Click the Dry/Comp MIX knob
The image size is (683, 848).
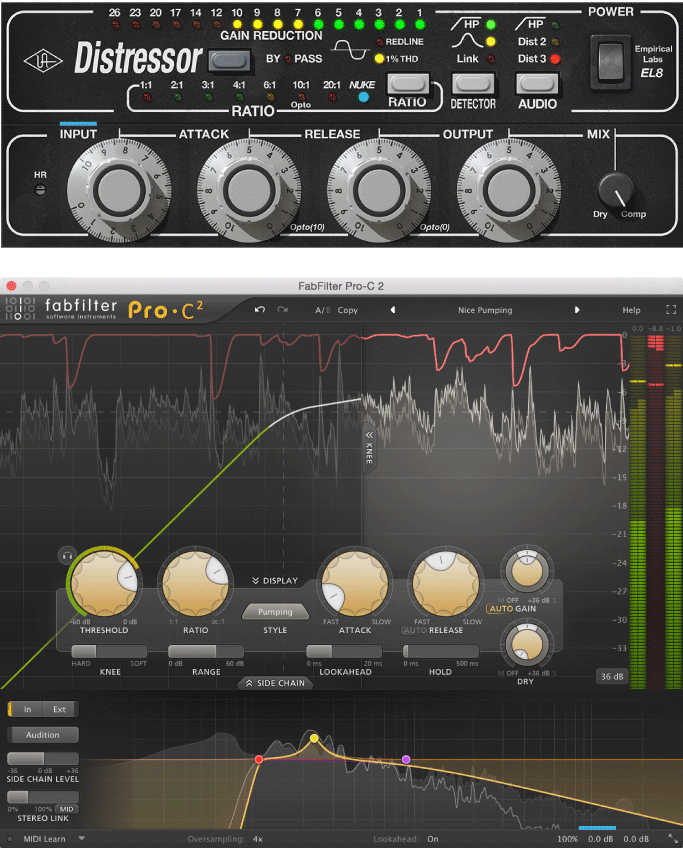[616, 190]
